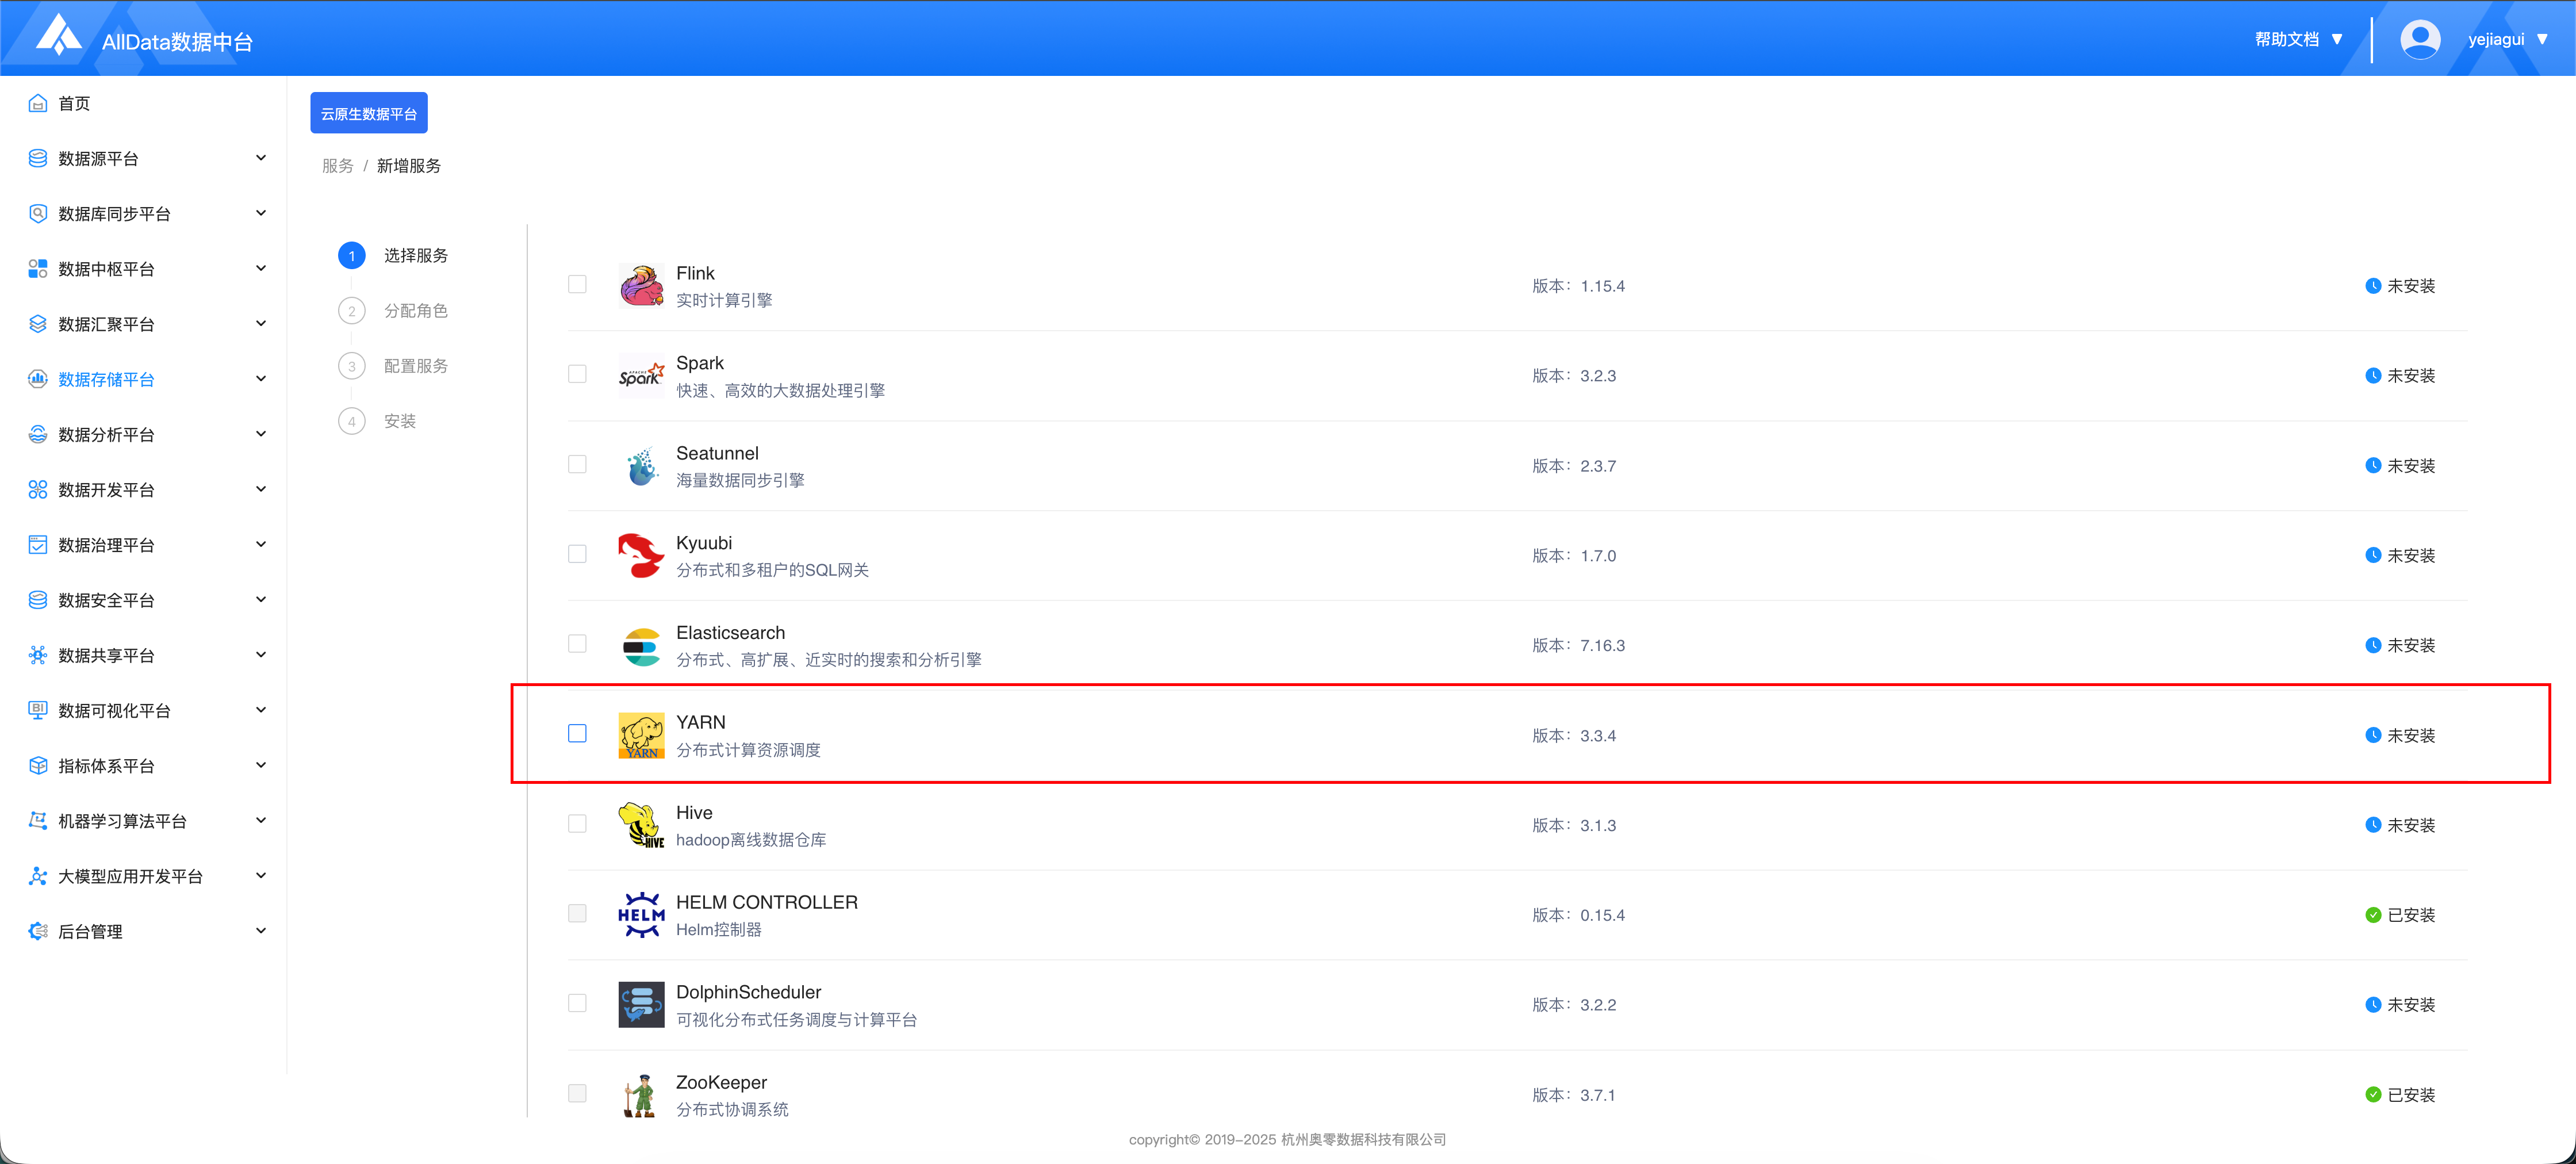This screenshot has width=2576, height=1164.
Task: Click the 服务 breadcrumb link
Action: point(337,166)
